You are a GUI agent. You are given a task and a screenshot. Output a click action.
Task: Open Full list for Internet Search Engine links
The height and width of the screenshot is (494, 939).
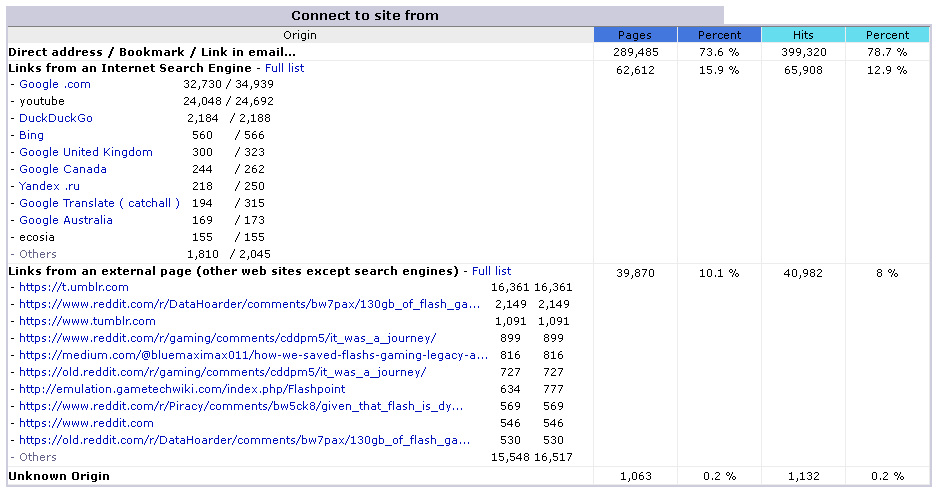pos(284,68)
